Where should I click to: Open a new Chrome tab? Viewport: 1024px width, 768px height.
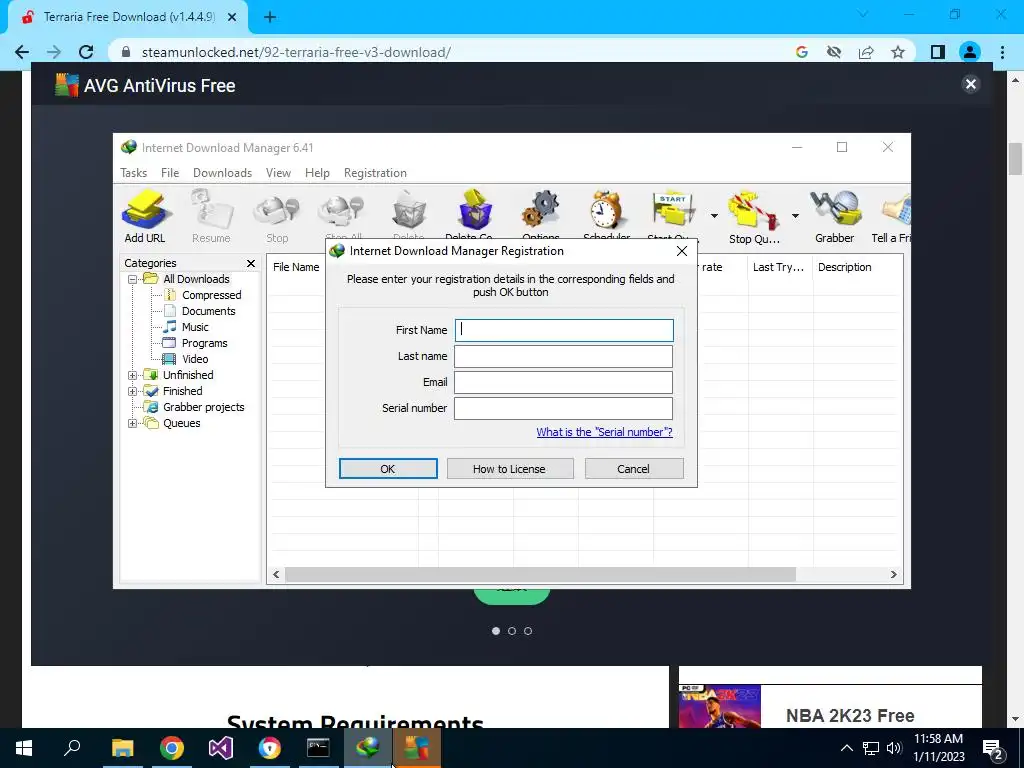pos(270,17)
